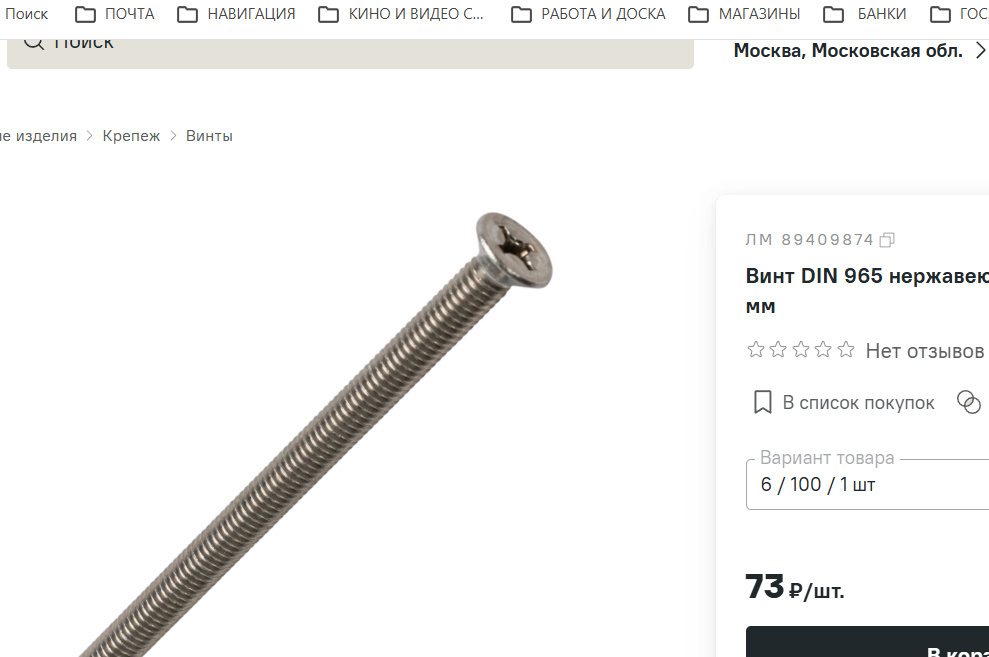Click the five-star rating row

click(800, 349)
